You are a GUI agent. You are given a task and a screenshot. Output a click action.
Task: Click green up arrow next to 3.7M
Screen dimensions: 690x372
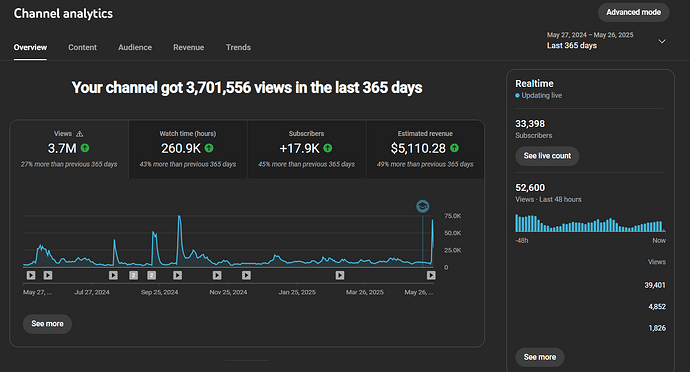85,148
